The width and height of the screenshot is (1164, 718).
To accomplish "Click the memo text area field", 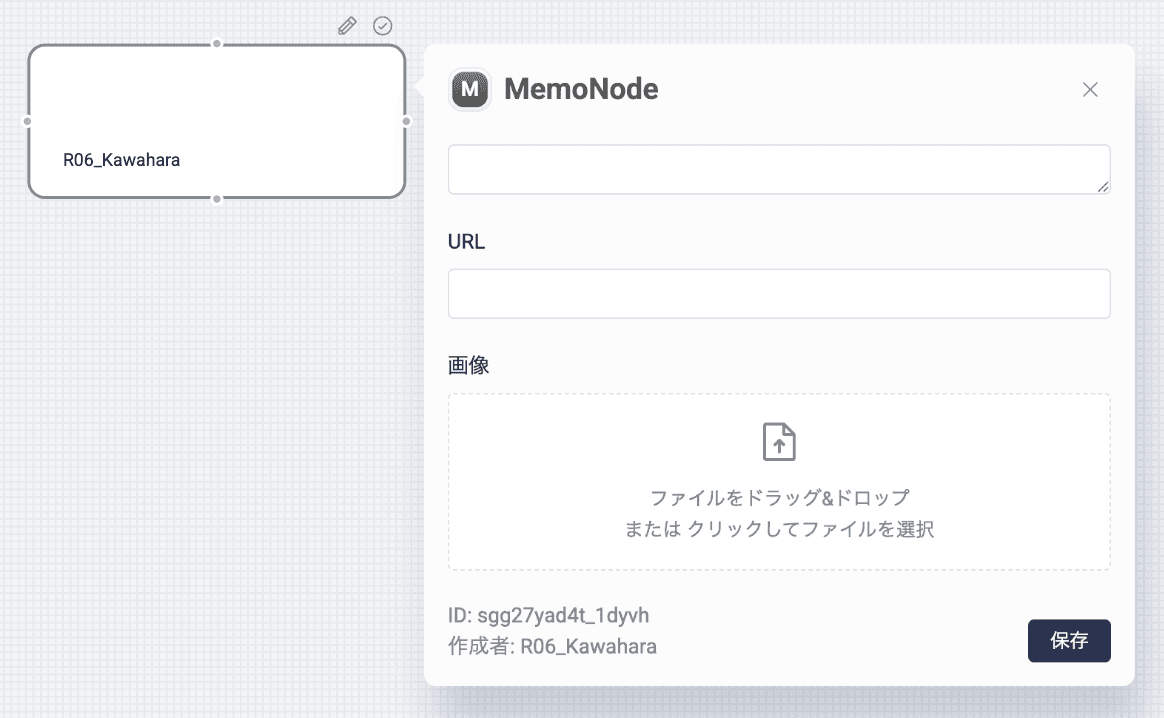I will pos(779,169).
